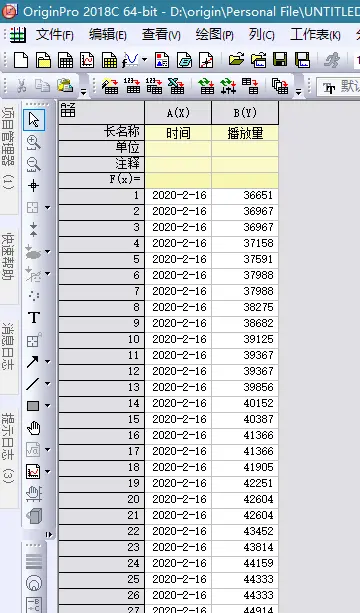Click the Import Excel icon

[x=176, y=86]
